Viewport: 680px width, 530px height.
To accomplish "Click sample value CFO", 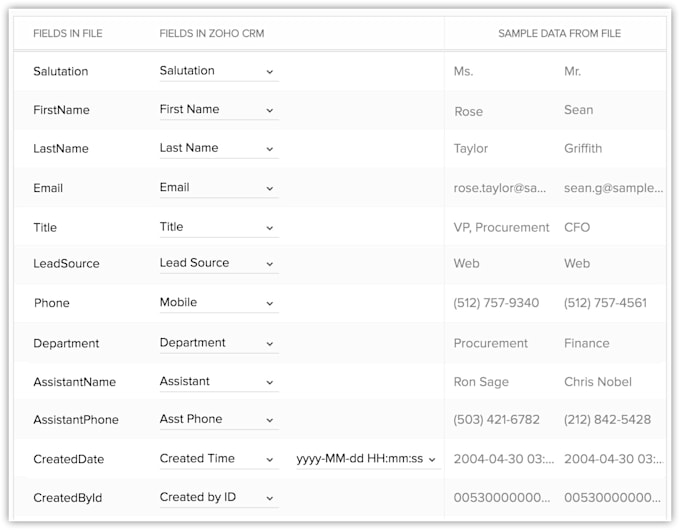I will [577, 228].
